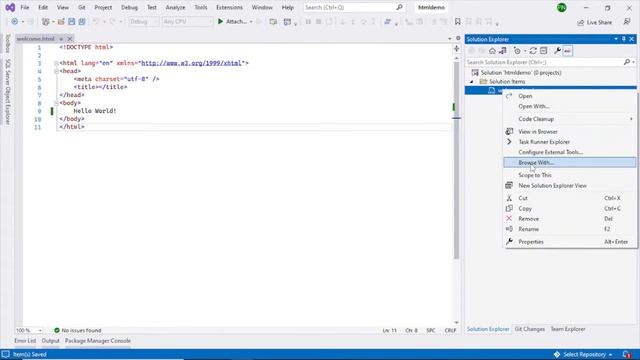Viewport: 640px width, 360px height.
Task: Click the No issues found status indicator
Action: (78, 330)
